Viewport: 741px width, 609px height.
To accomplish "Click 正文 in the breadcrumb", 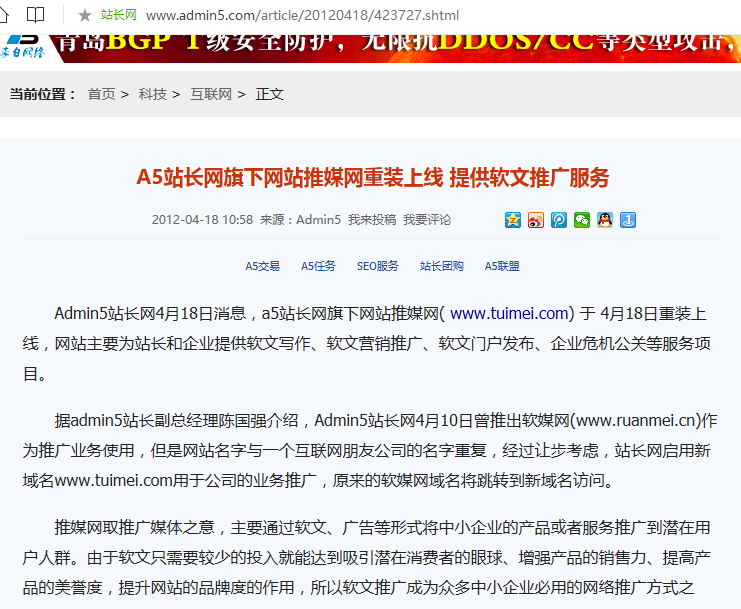I will (269, 94).
